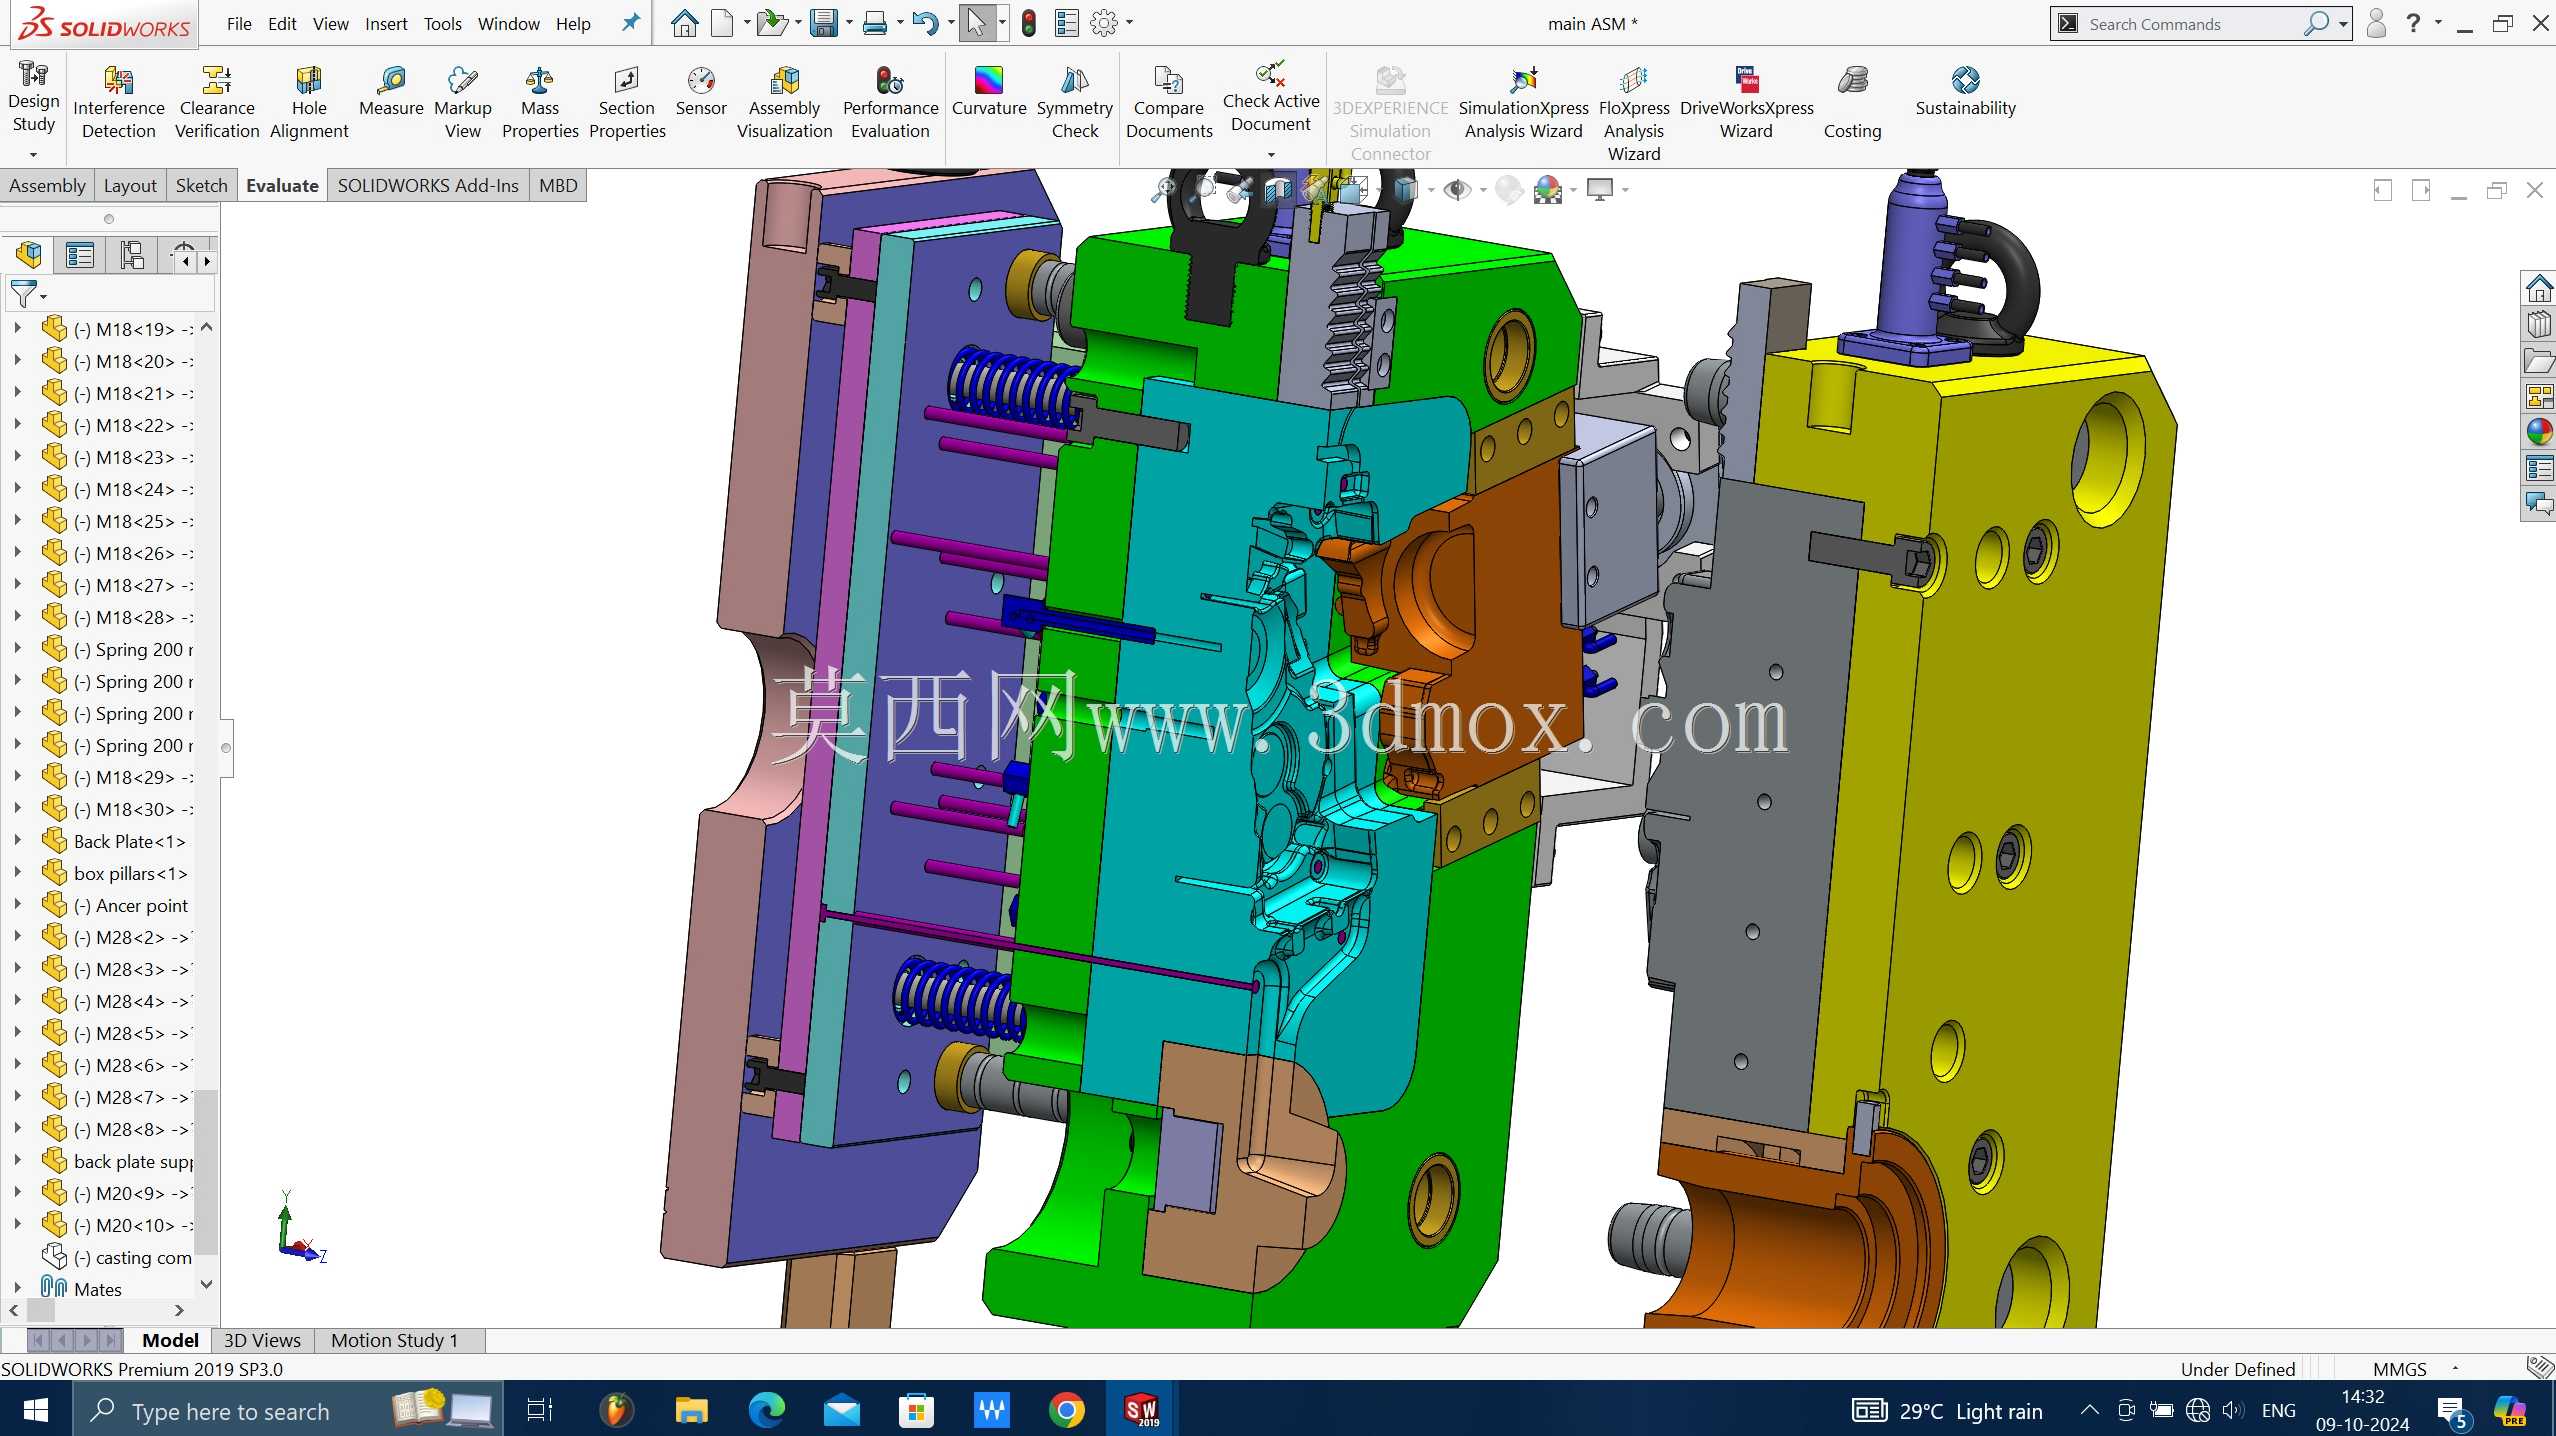Toggle the Section View in heads-up toolbar
Viewport: 2556px width, 1436px height.
[1278, 190]
